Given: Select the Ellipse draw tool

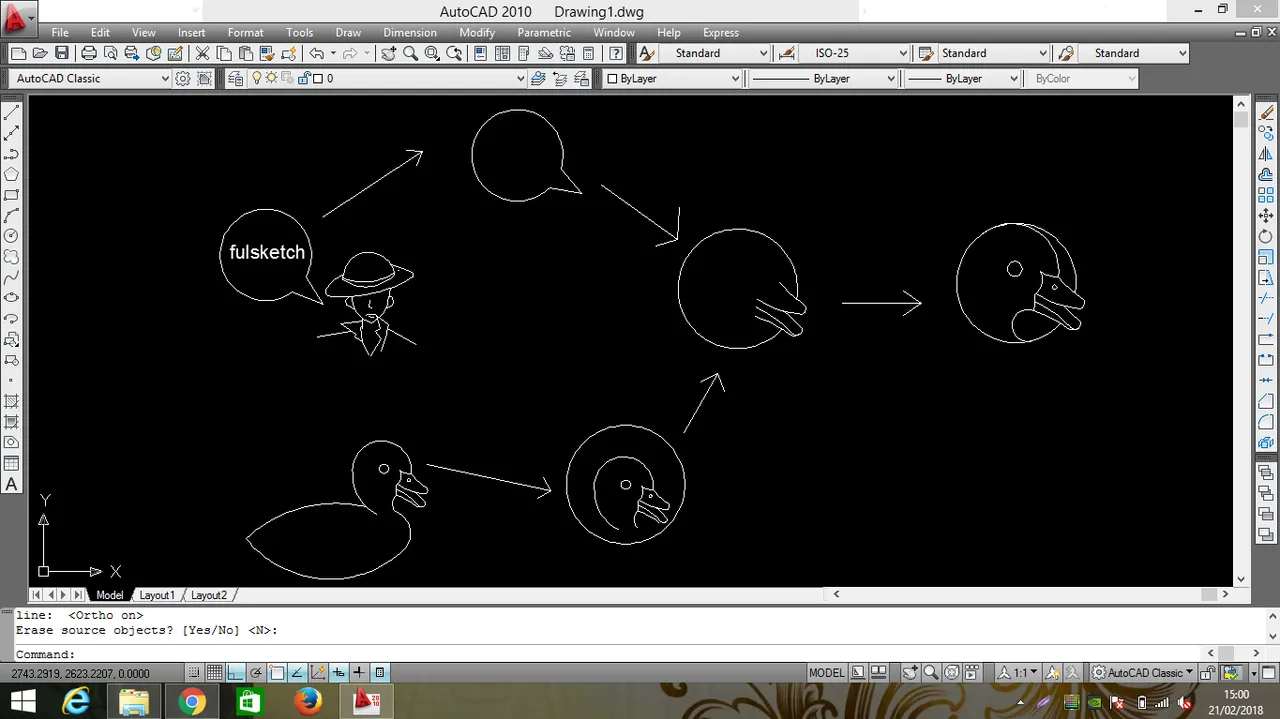Looking at the screenshot, I should pyautogui.click(x=12, y=298).
